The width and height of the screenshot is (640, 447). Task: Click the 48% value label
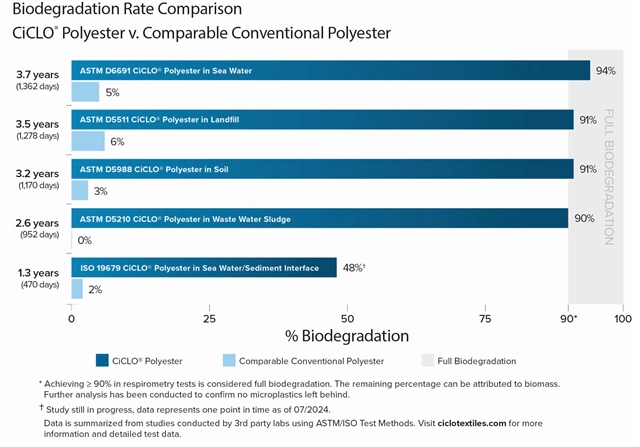coord(355,267)
